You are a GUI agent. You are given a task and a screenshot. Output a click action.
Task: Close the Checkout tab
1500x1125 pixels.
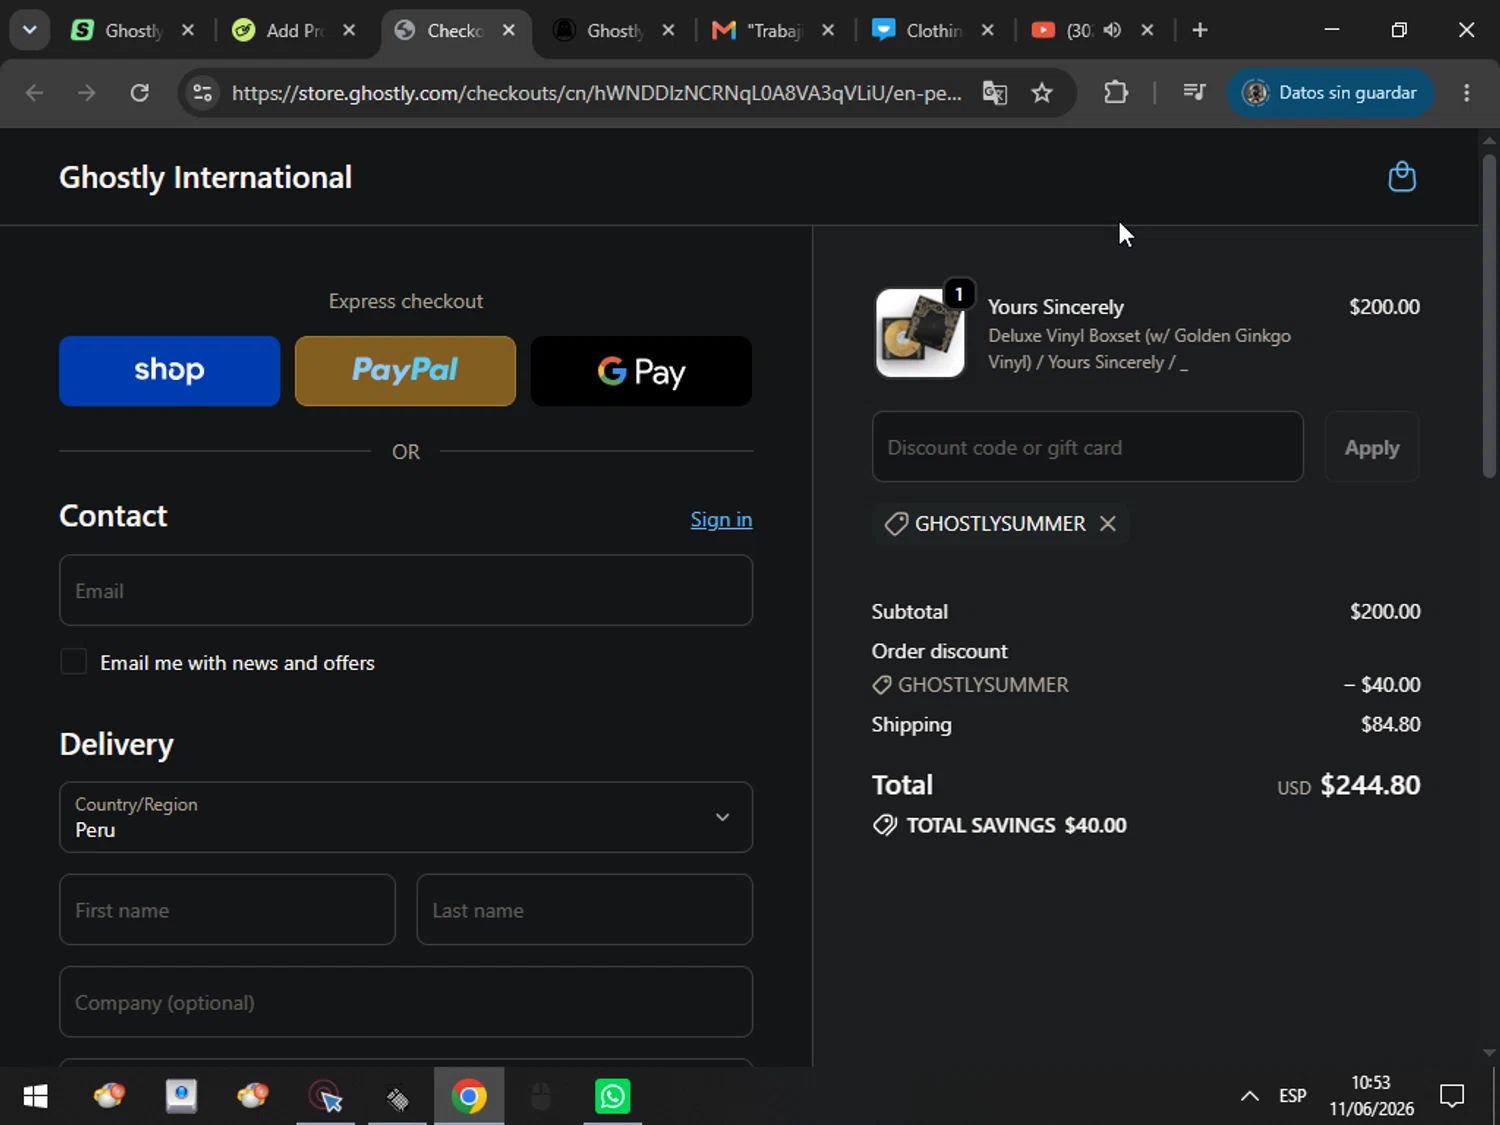509,30
